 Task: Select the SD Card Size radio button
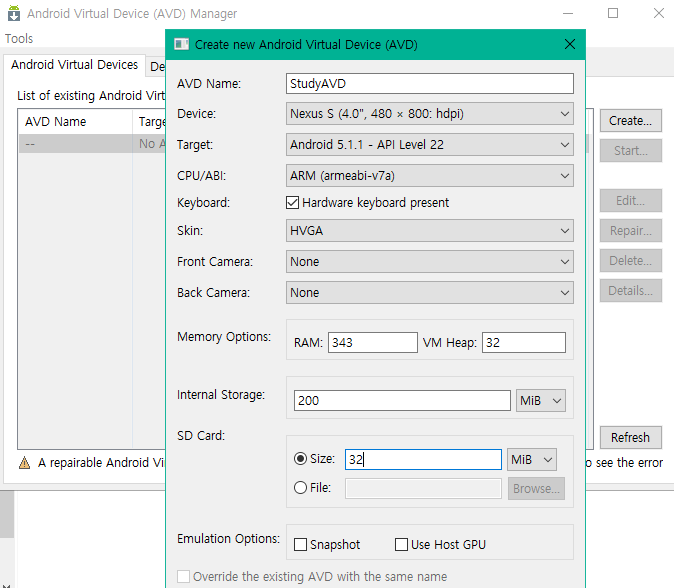(300, 459)
